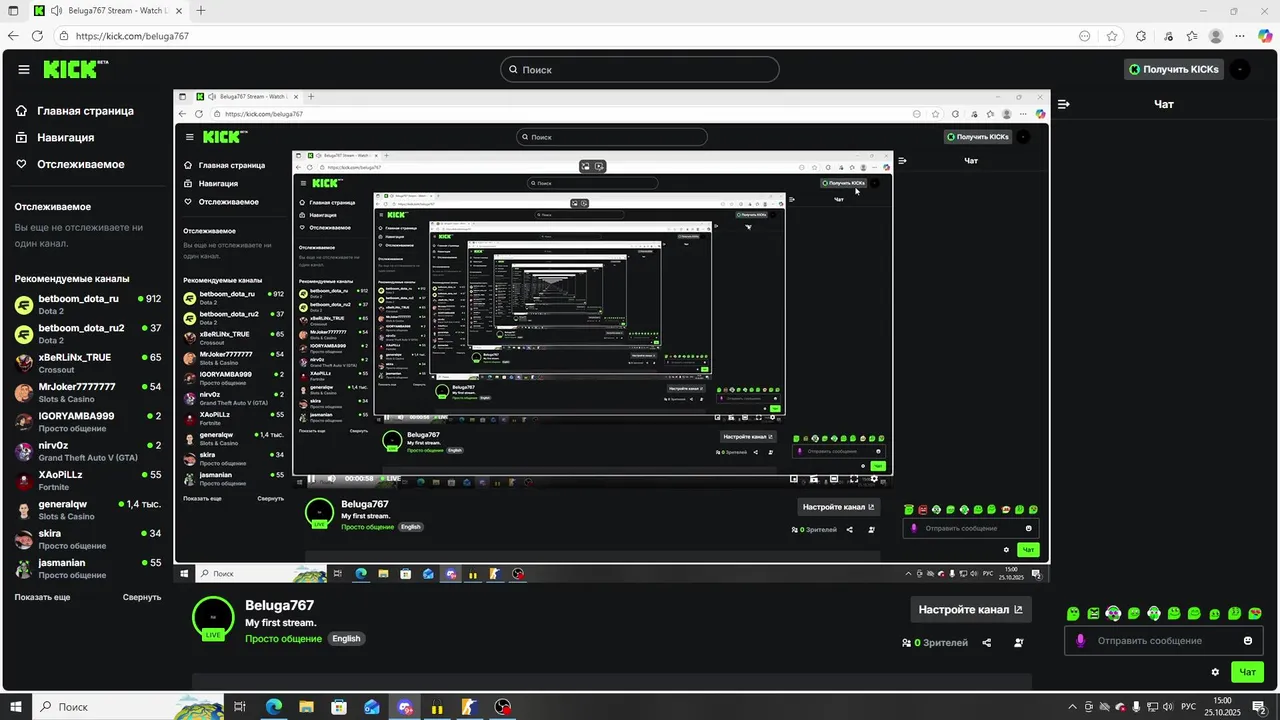Screen dimensions: 1280x720
Task: Open channel xBeRLiNx_TRUE in sidebar
Action: pyautogui.click(x=88, y=363)
